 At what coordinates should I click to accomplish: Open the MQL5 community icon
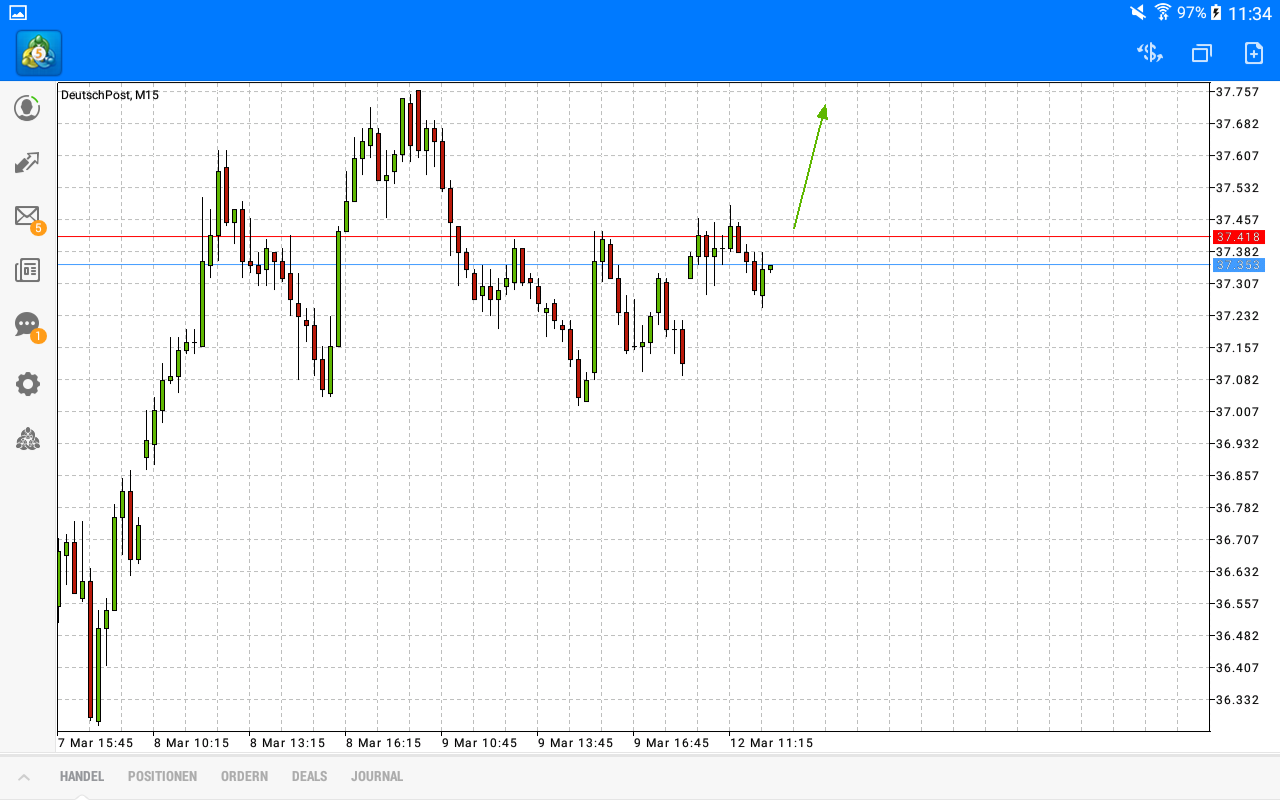pyautogui.click(x=27, y=439)
